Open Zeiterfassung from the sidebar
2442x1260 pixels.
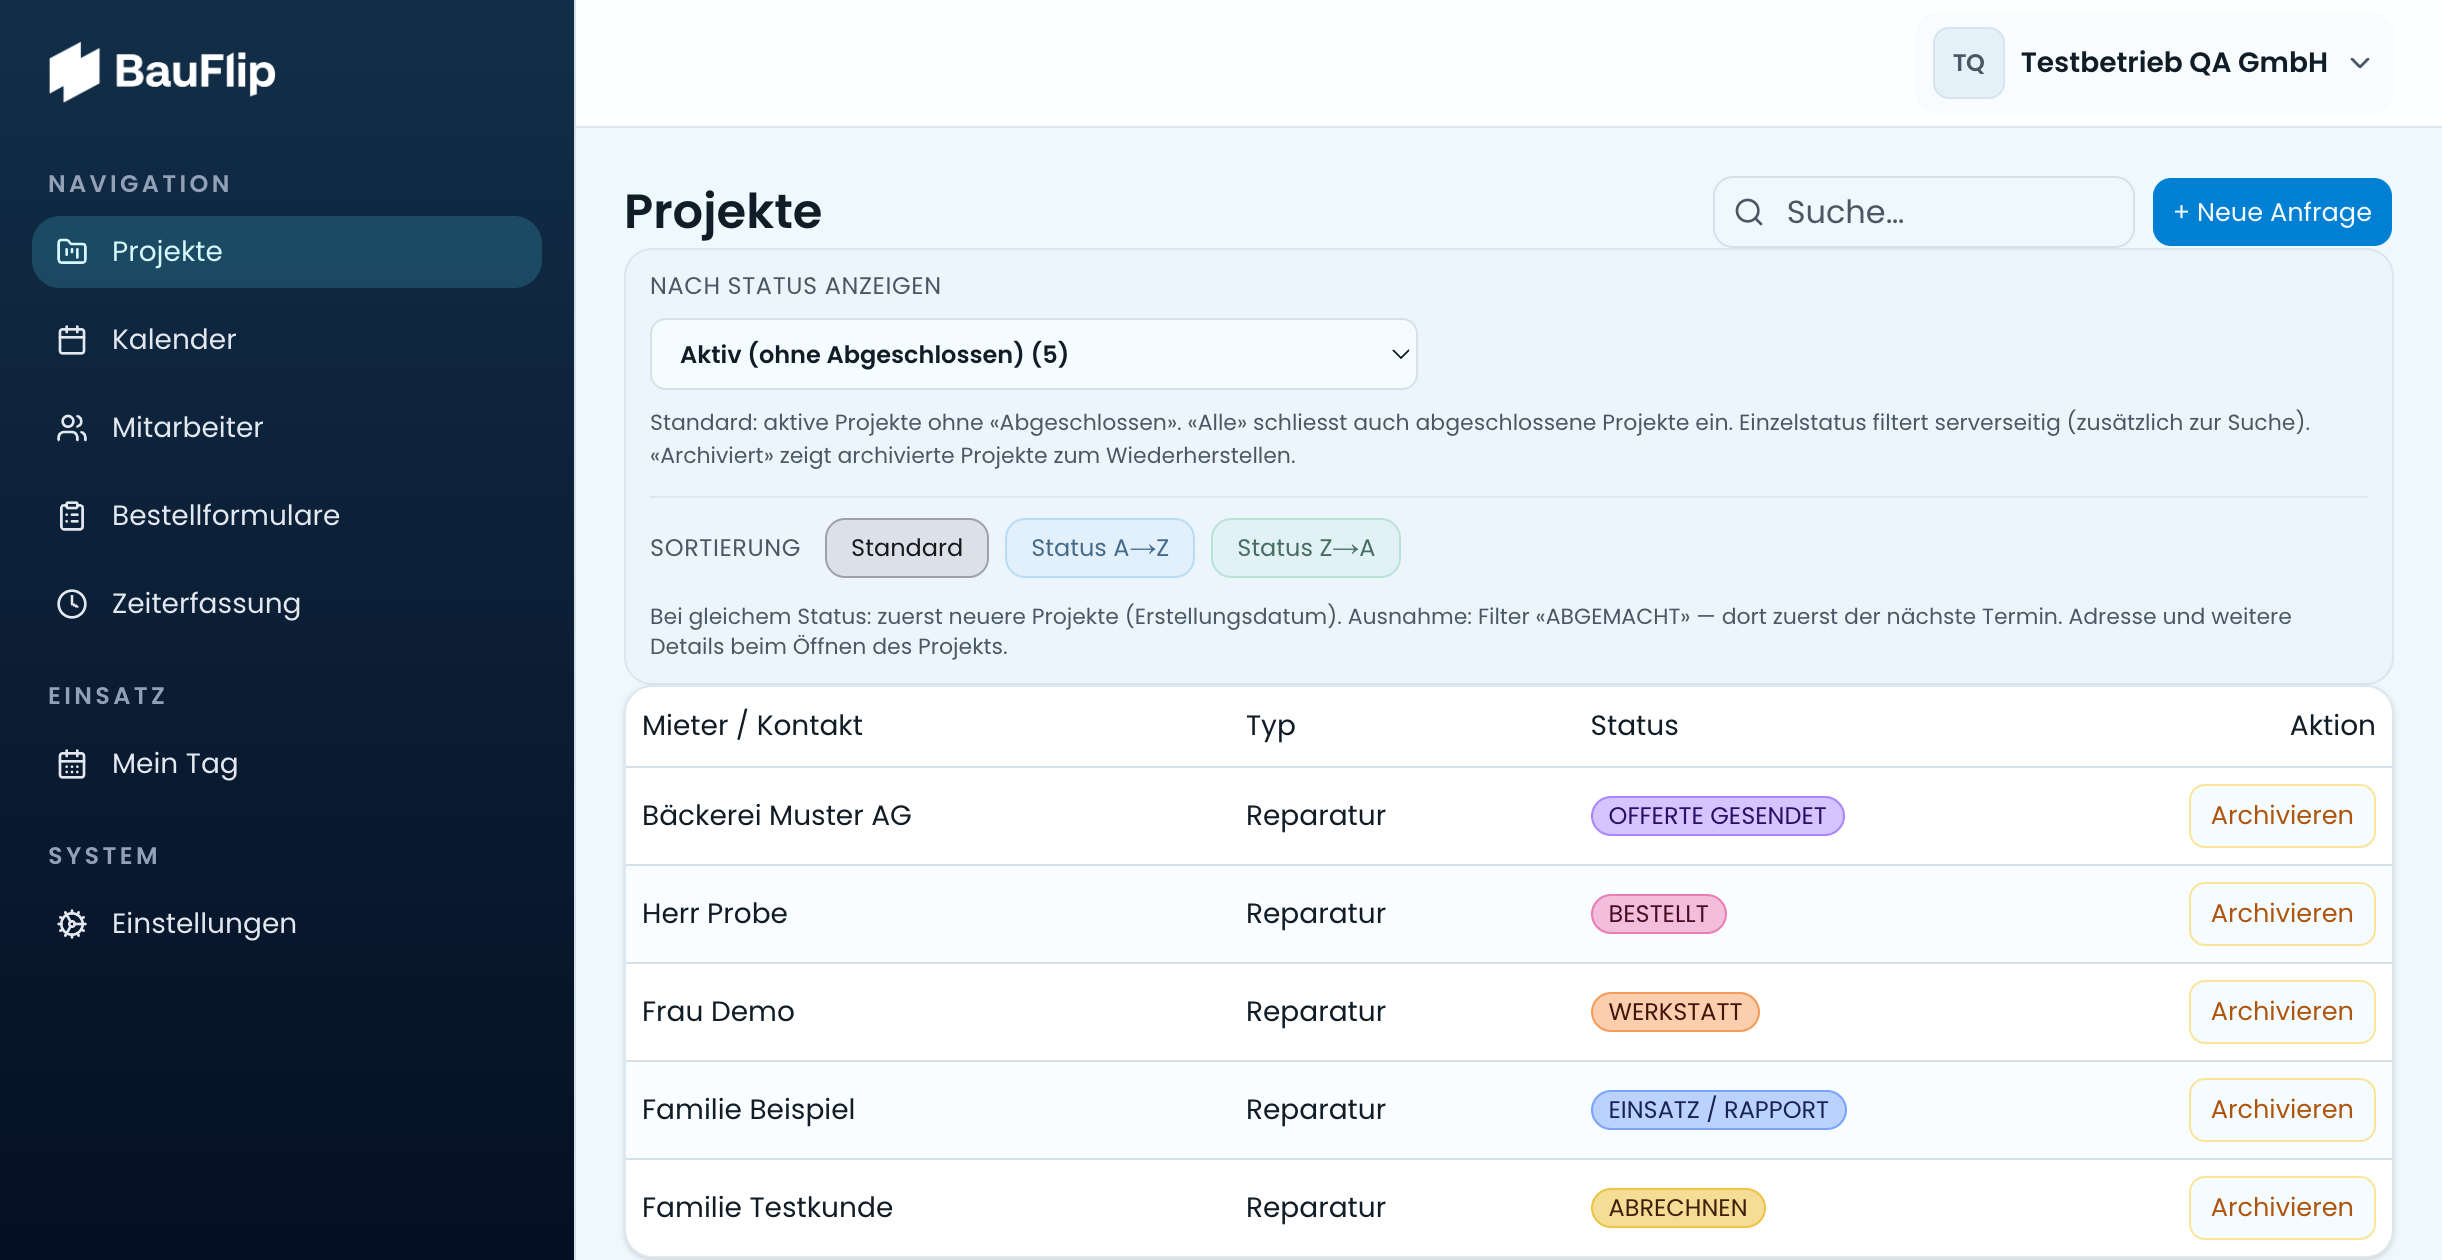(287, 604)
